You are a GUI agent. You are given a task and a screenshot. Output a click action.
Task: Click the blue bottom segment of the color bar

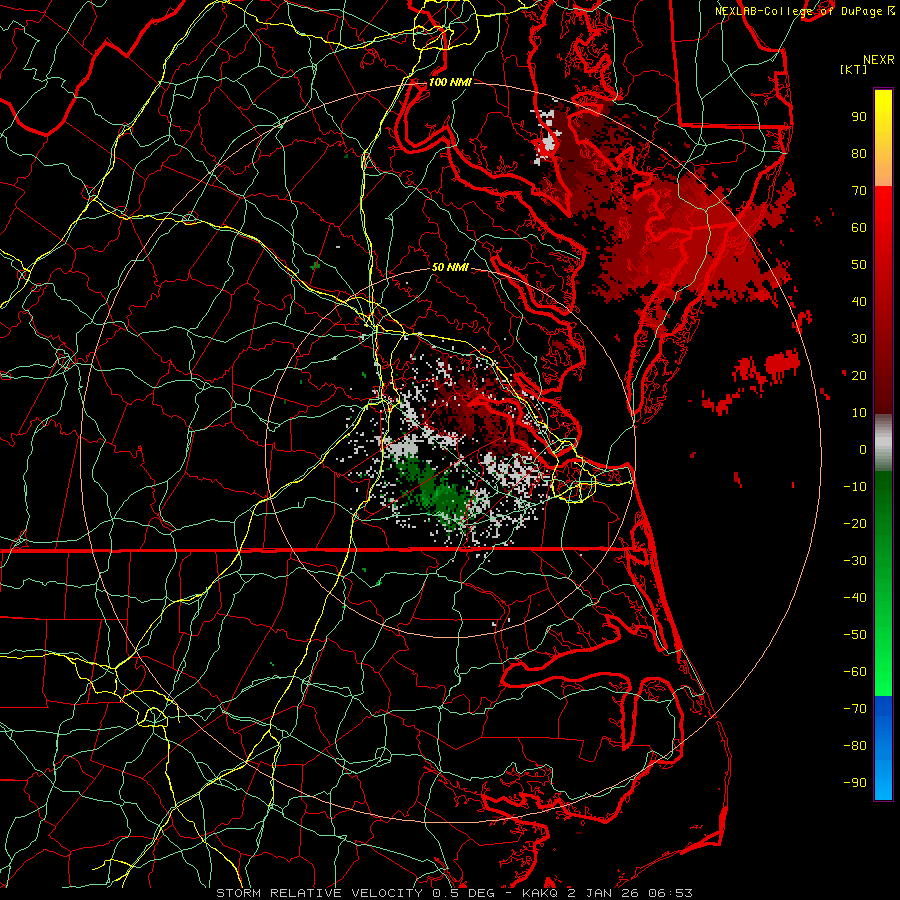coord(883,747)
